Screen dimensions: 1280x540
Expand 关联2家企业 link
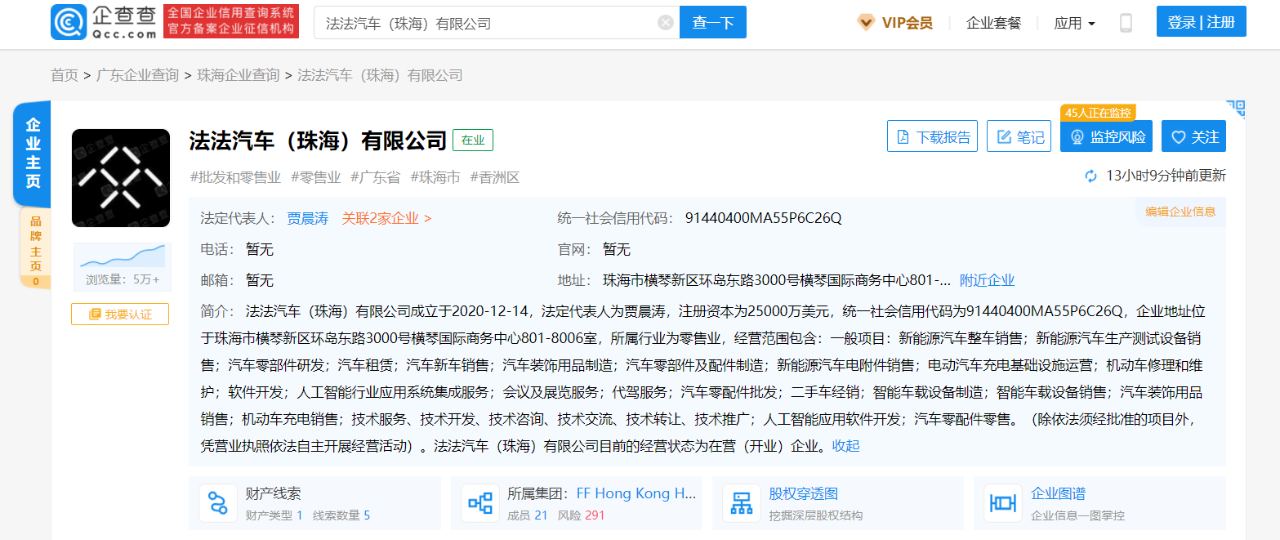click(387, 218)
